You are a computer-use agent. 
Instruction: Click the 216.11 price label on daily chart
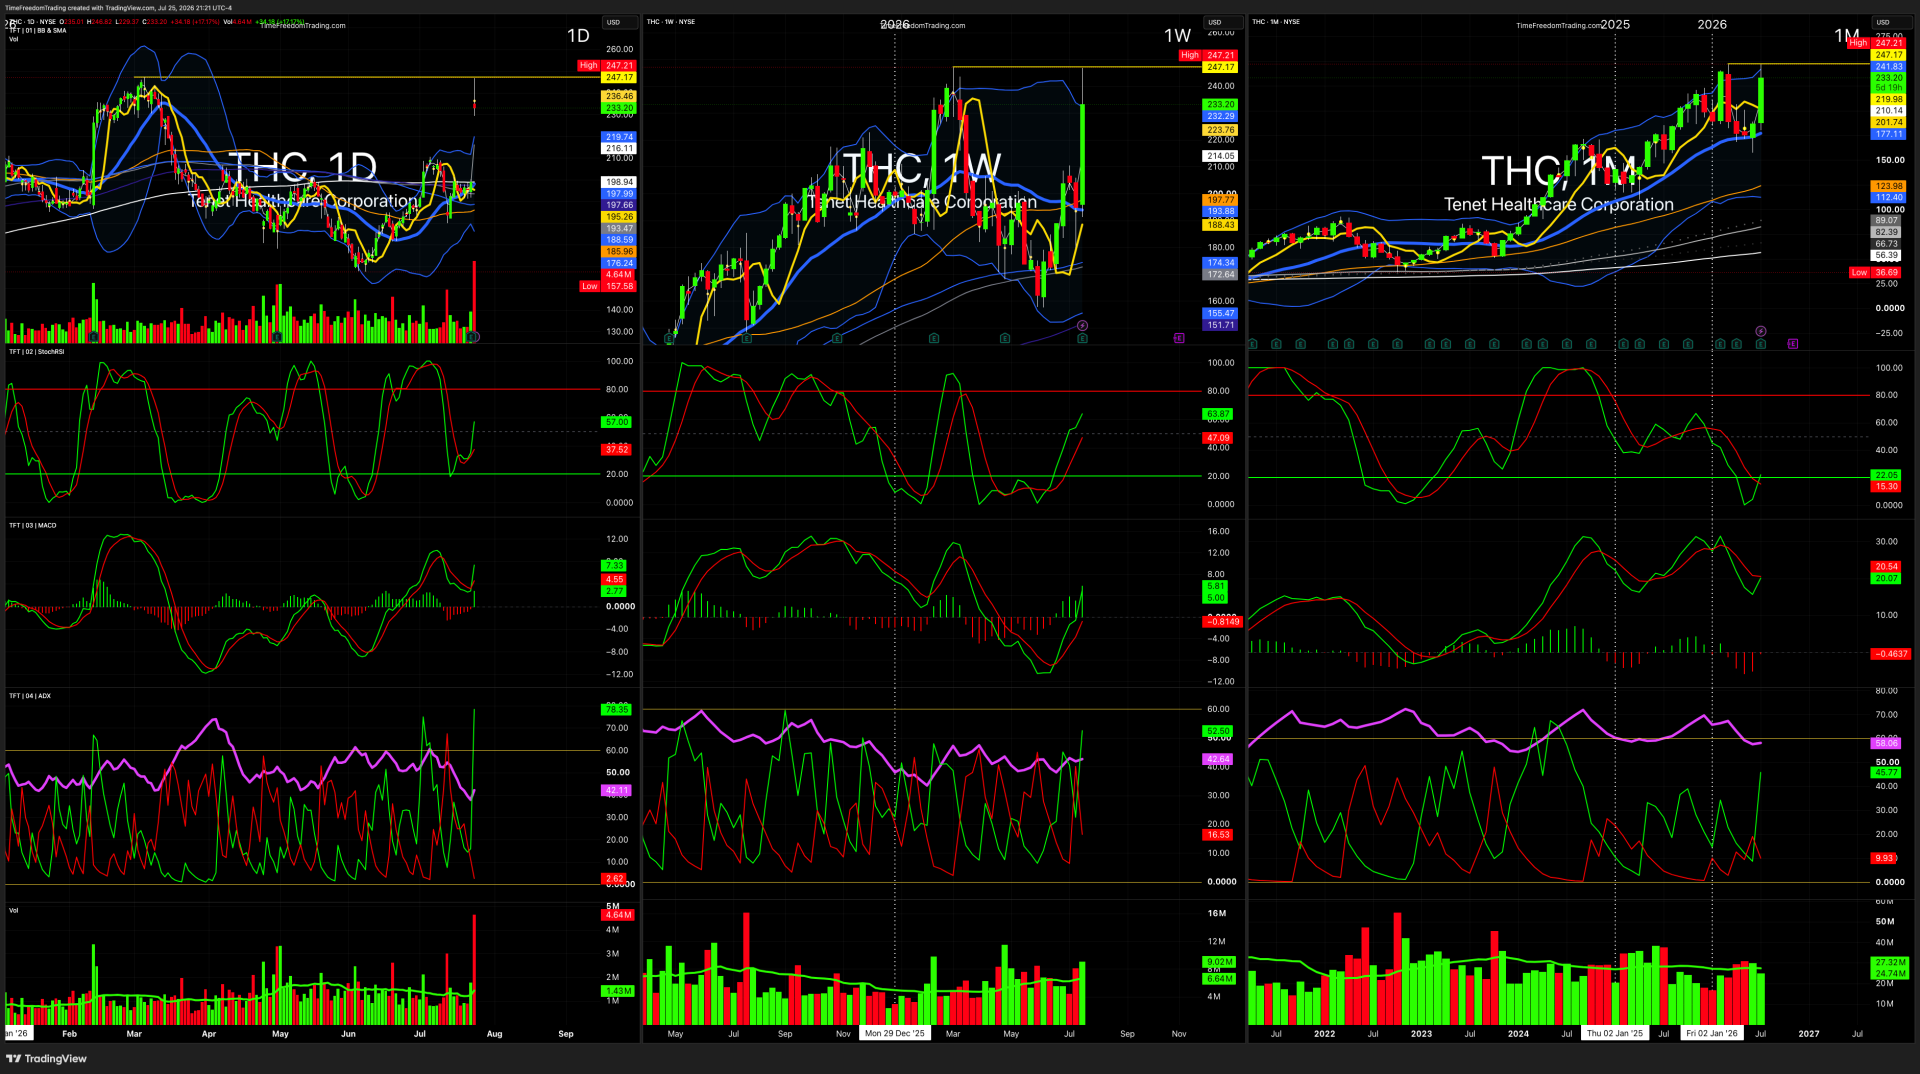click(619, 148)
